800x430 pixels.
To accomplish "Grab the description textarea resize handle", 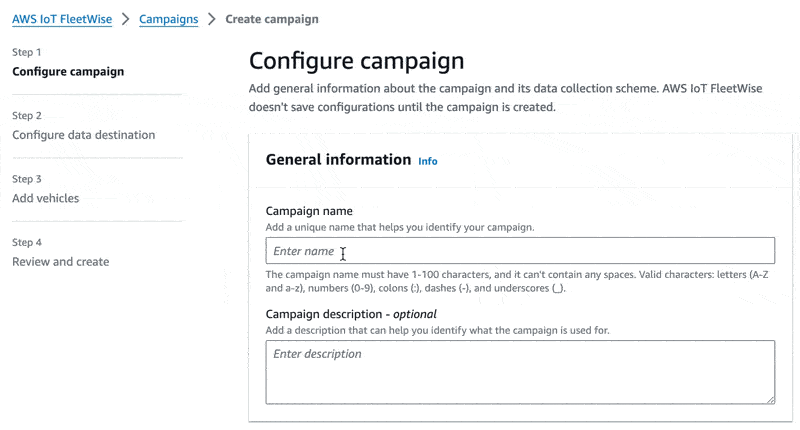I will tap(770, 399).
